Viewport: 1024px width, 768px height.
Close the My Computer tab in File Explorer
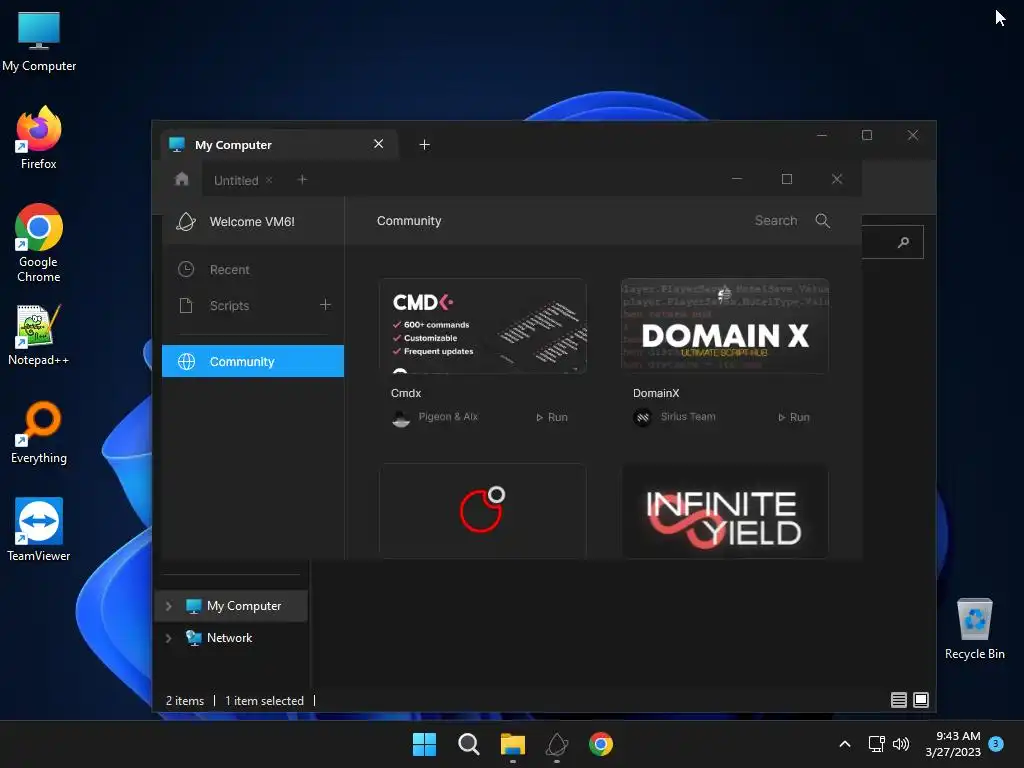(x=379, y=144)
